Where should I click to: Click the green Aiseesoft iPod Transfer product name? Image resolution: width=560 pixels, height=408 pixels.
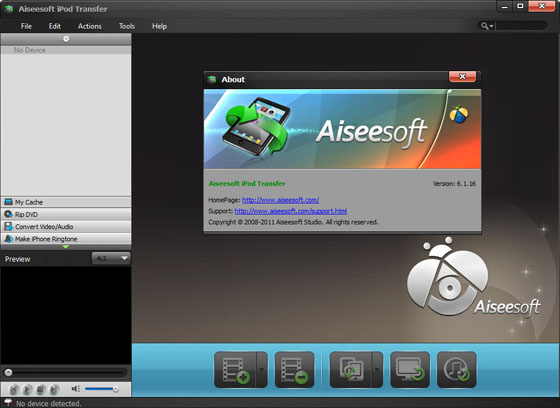[247, 184]
